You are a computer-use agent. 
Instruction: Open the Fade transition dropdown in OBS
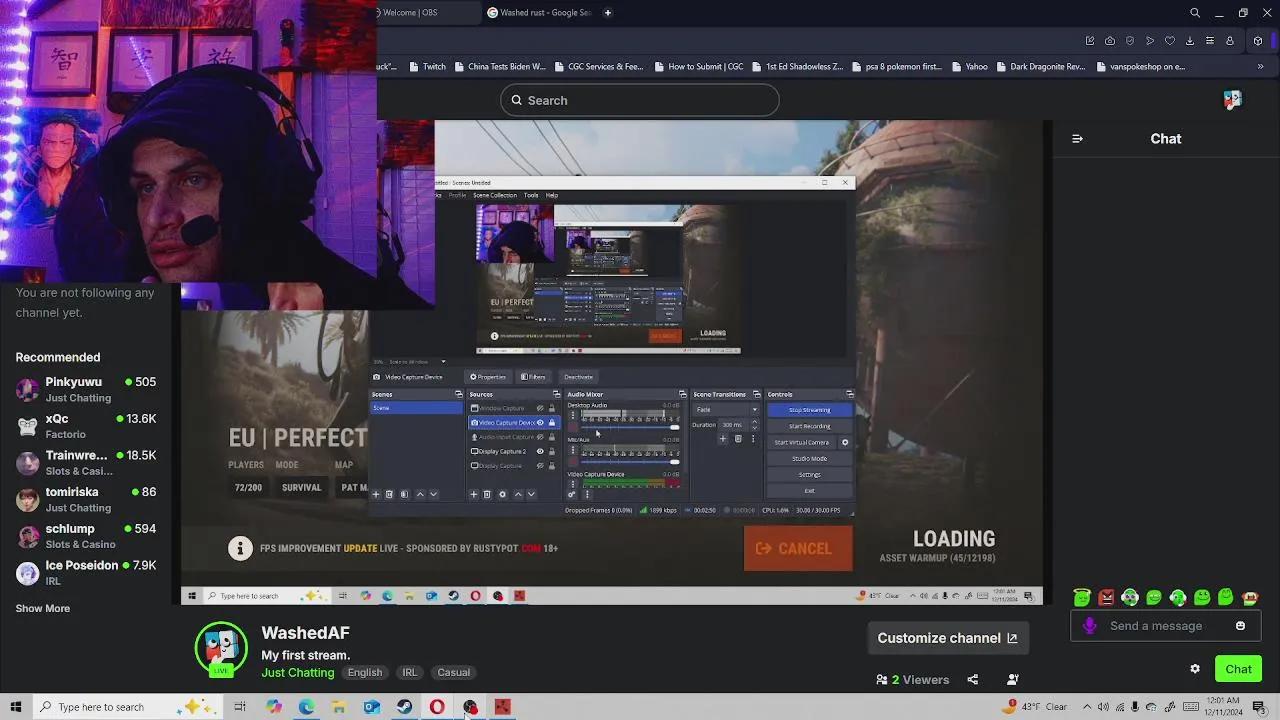point(727,409)
